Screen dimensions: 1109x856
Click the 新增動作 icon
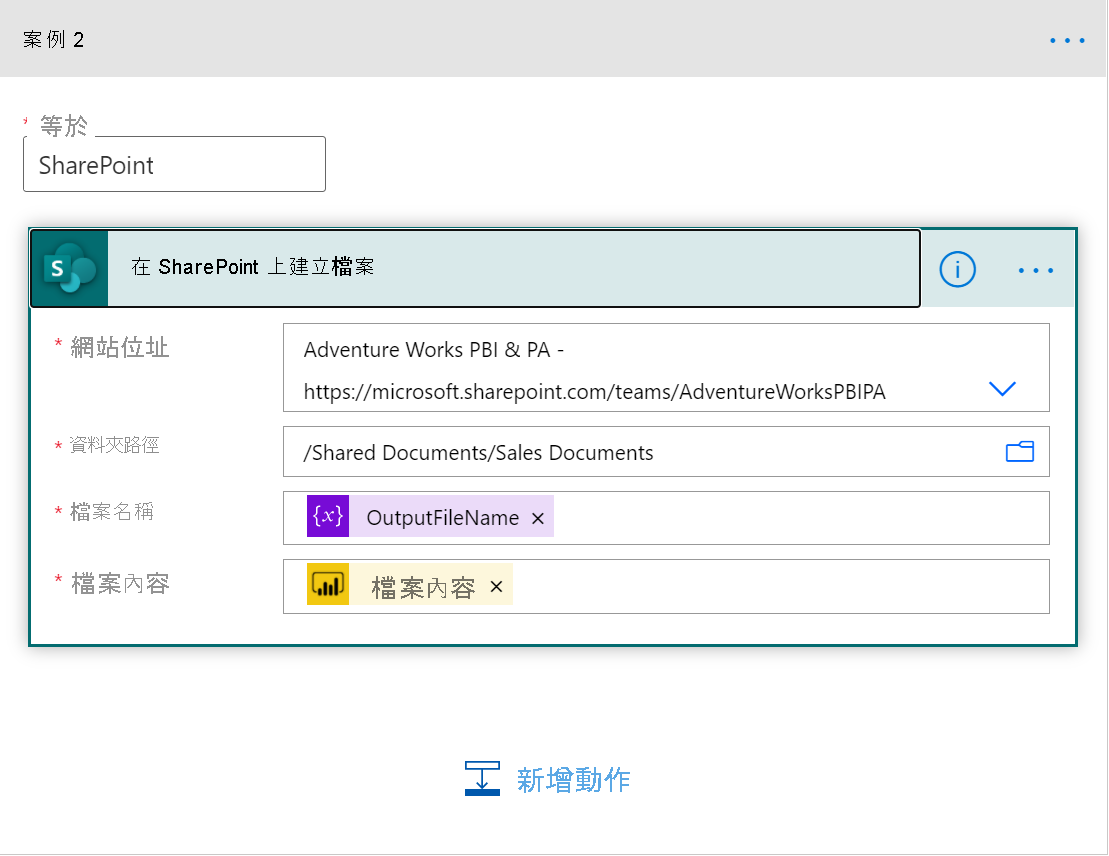(x=482, y=778)
